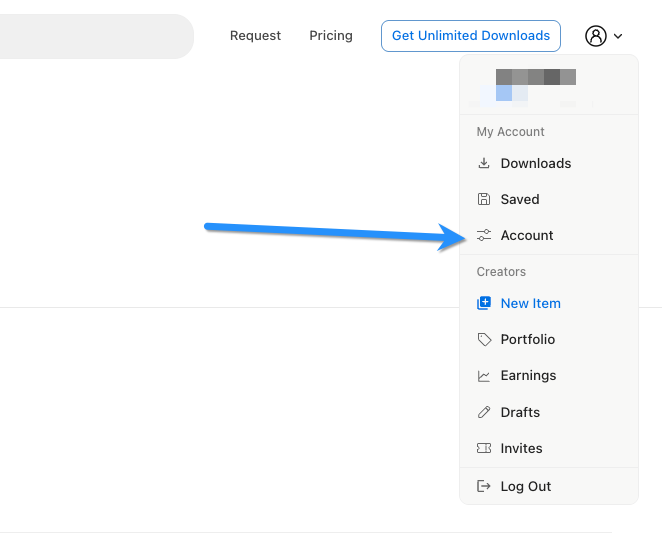Click the Log Out exit icon
Screen dimensions: 662x549
(x=484, y=486)
